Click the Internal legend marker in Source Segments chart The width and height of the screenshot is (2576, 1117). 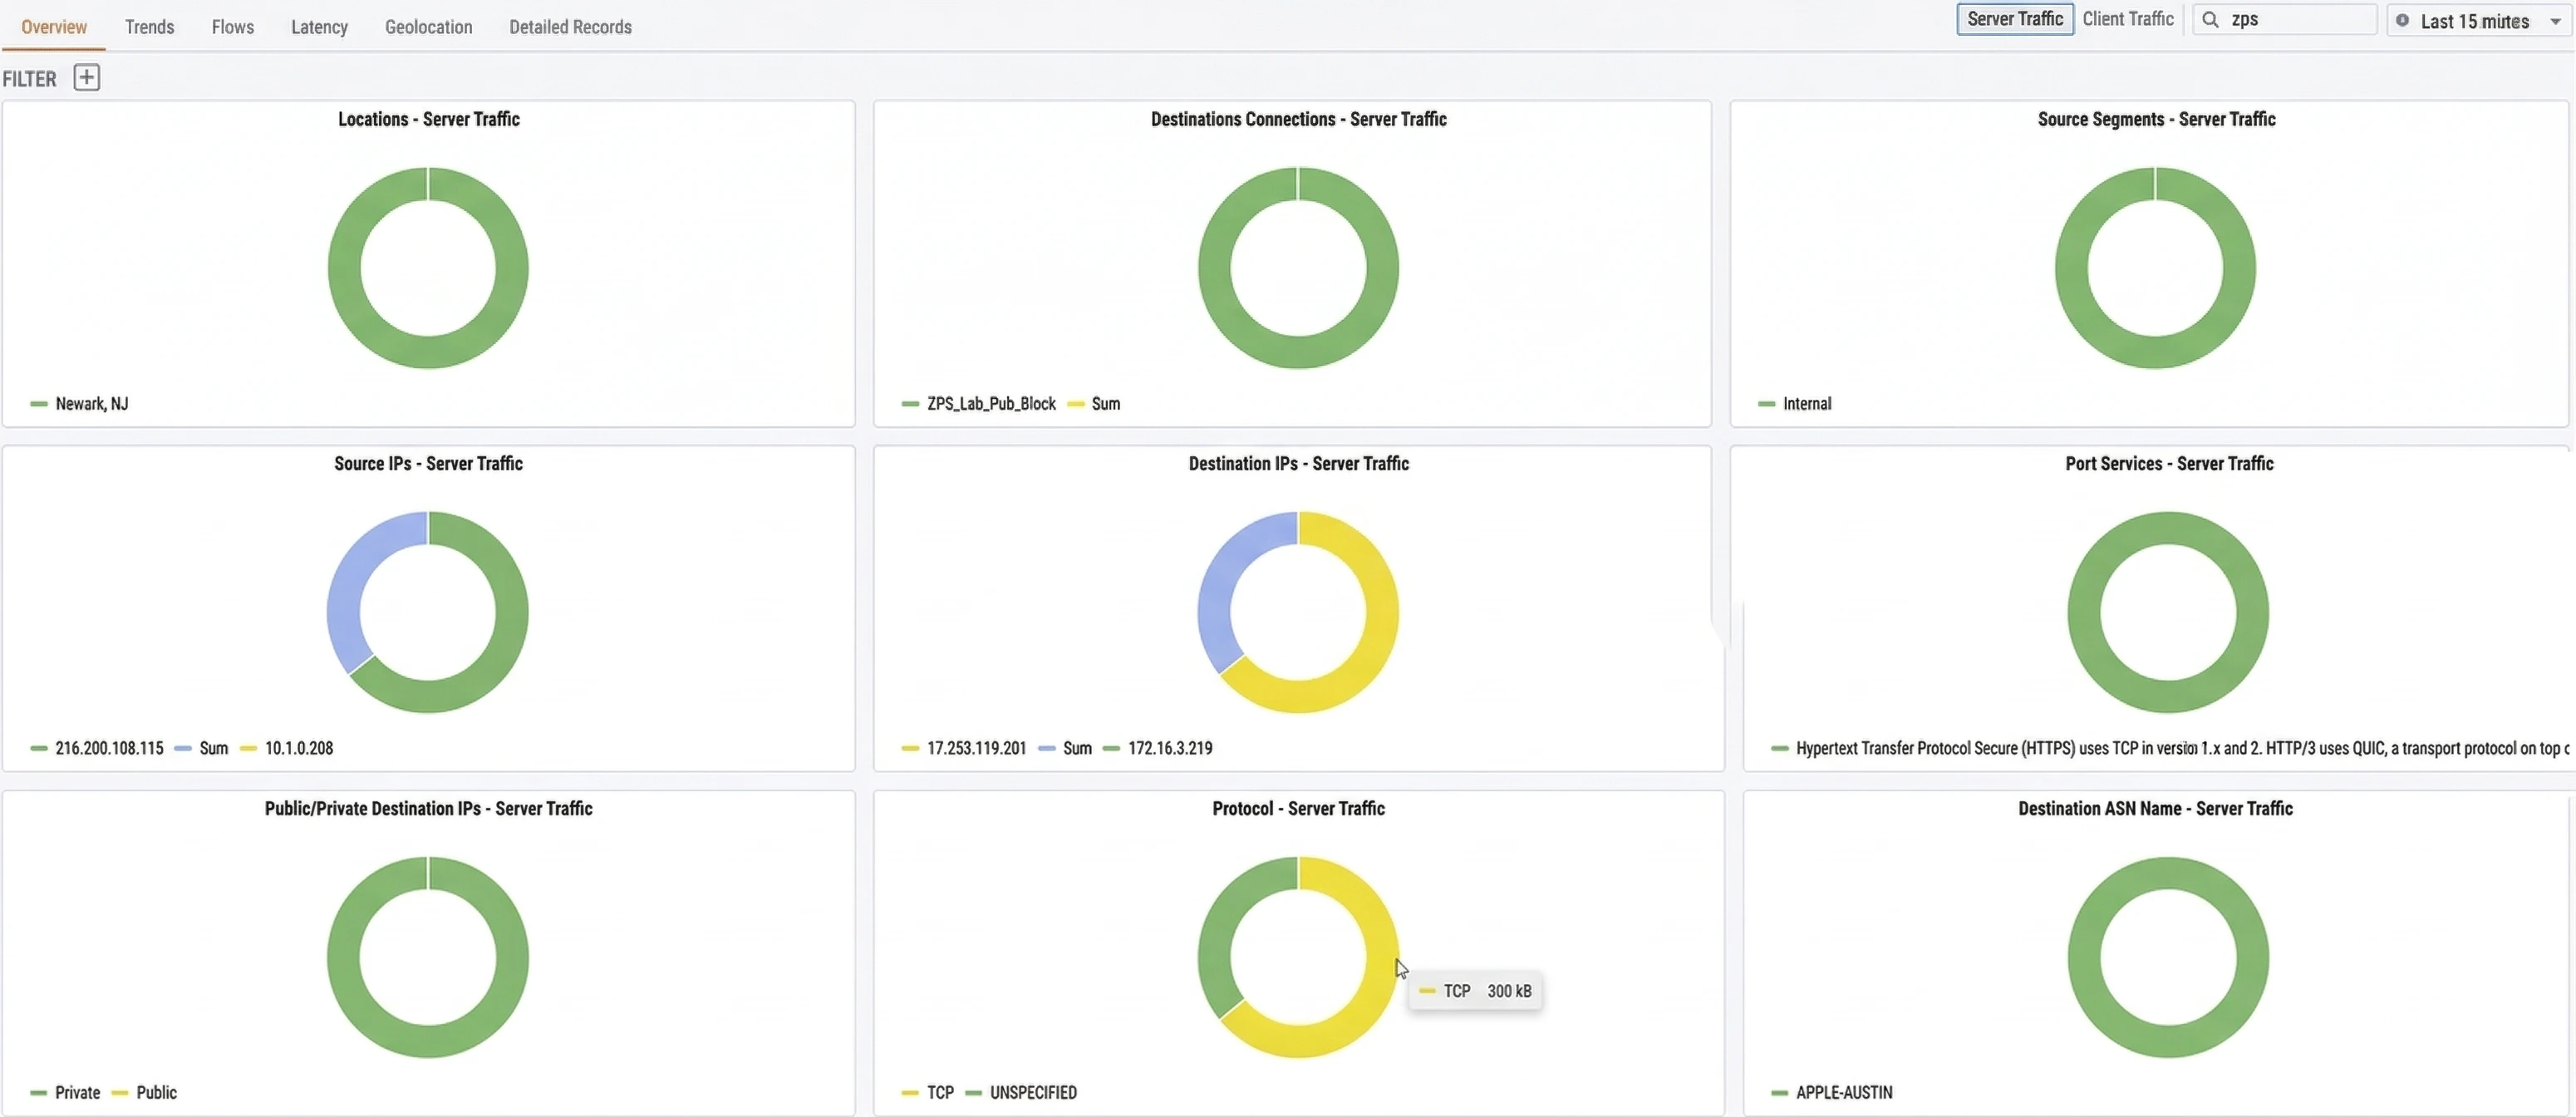[x=1768, y=404]
